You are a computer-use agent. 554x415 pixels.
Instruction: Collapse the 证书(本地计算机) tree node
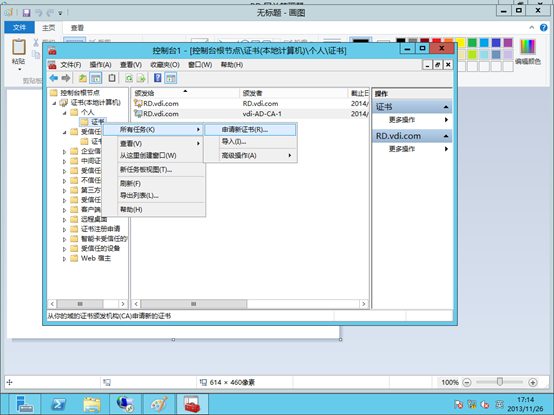54,103
